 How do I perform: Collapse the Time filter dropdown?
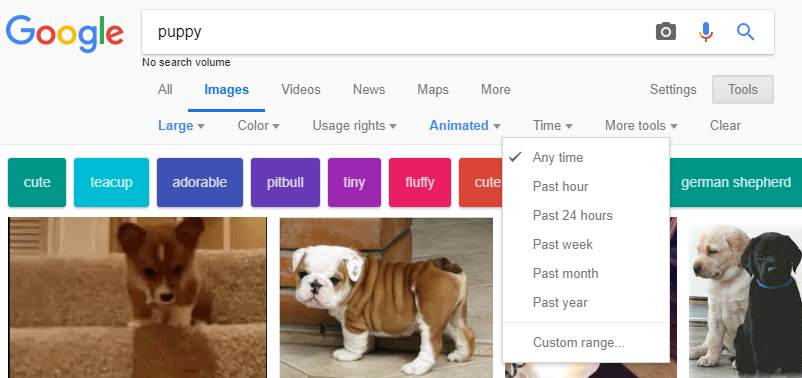pos(552,125)
